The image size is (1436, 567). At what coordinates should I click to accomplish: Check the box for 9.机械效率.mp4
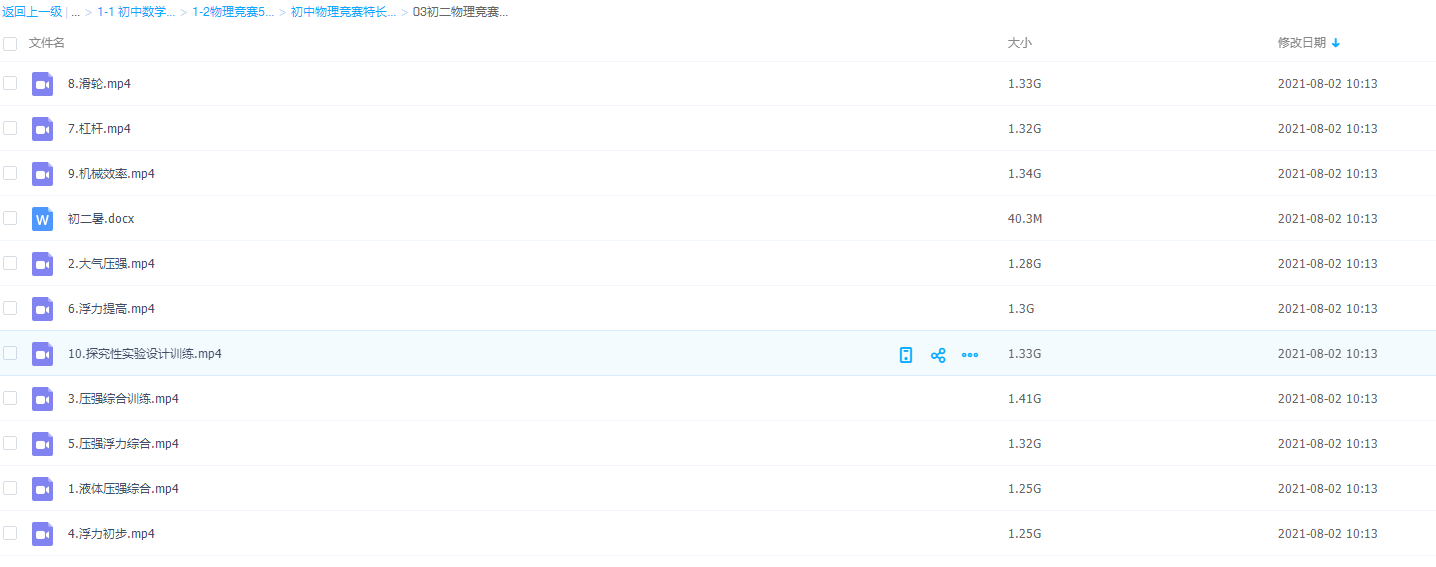(10, 173)
